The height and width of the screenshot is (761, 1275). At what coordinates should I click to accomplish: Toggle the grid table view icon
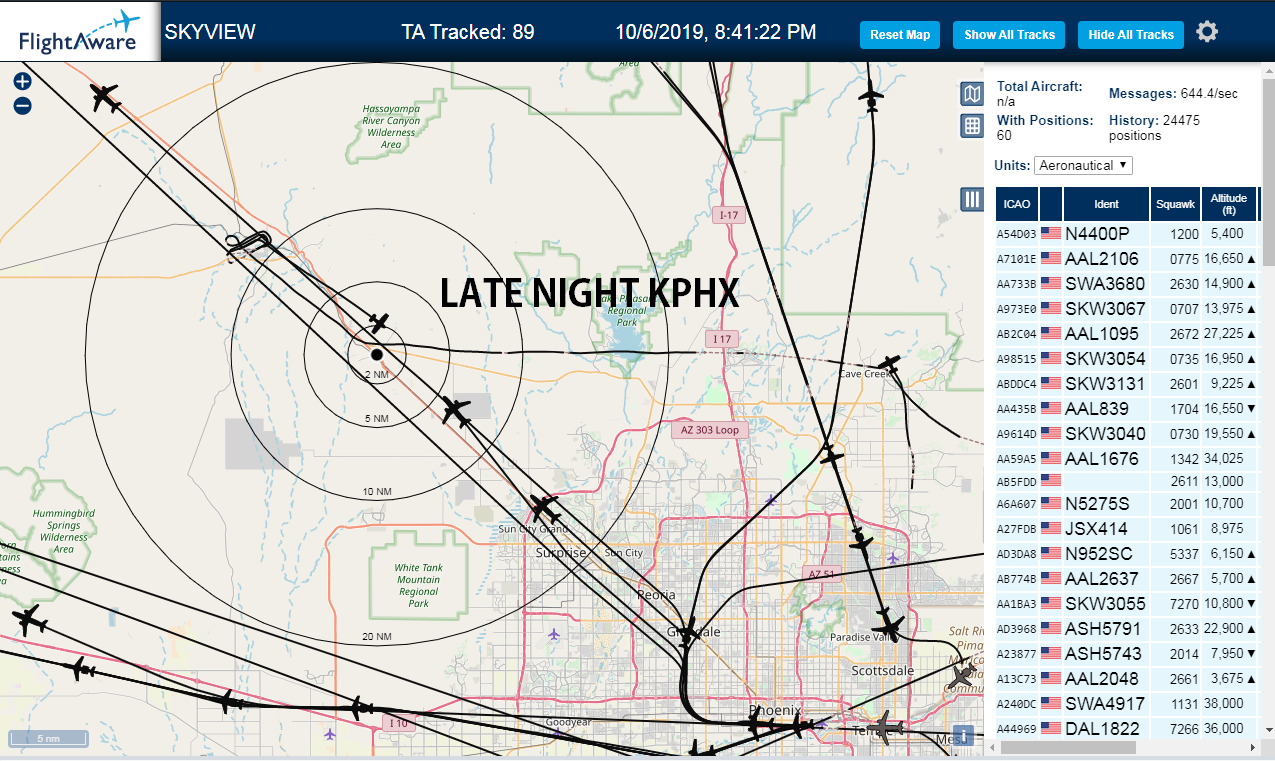(x=971, y=126)
